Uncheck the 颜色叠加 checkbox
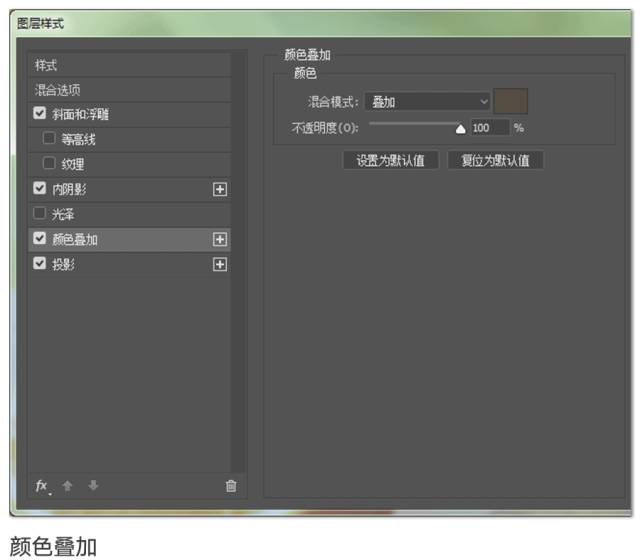Image resolution: width=640 pixels, height=560 pixels. (39, 238)
